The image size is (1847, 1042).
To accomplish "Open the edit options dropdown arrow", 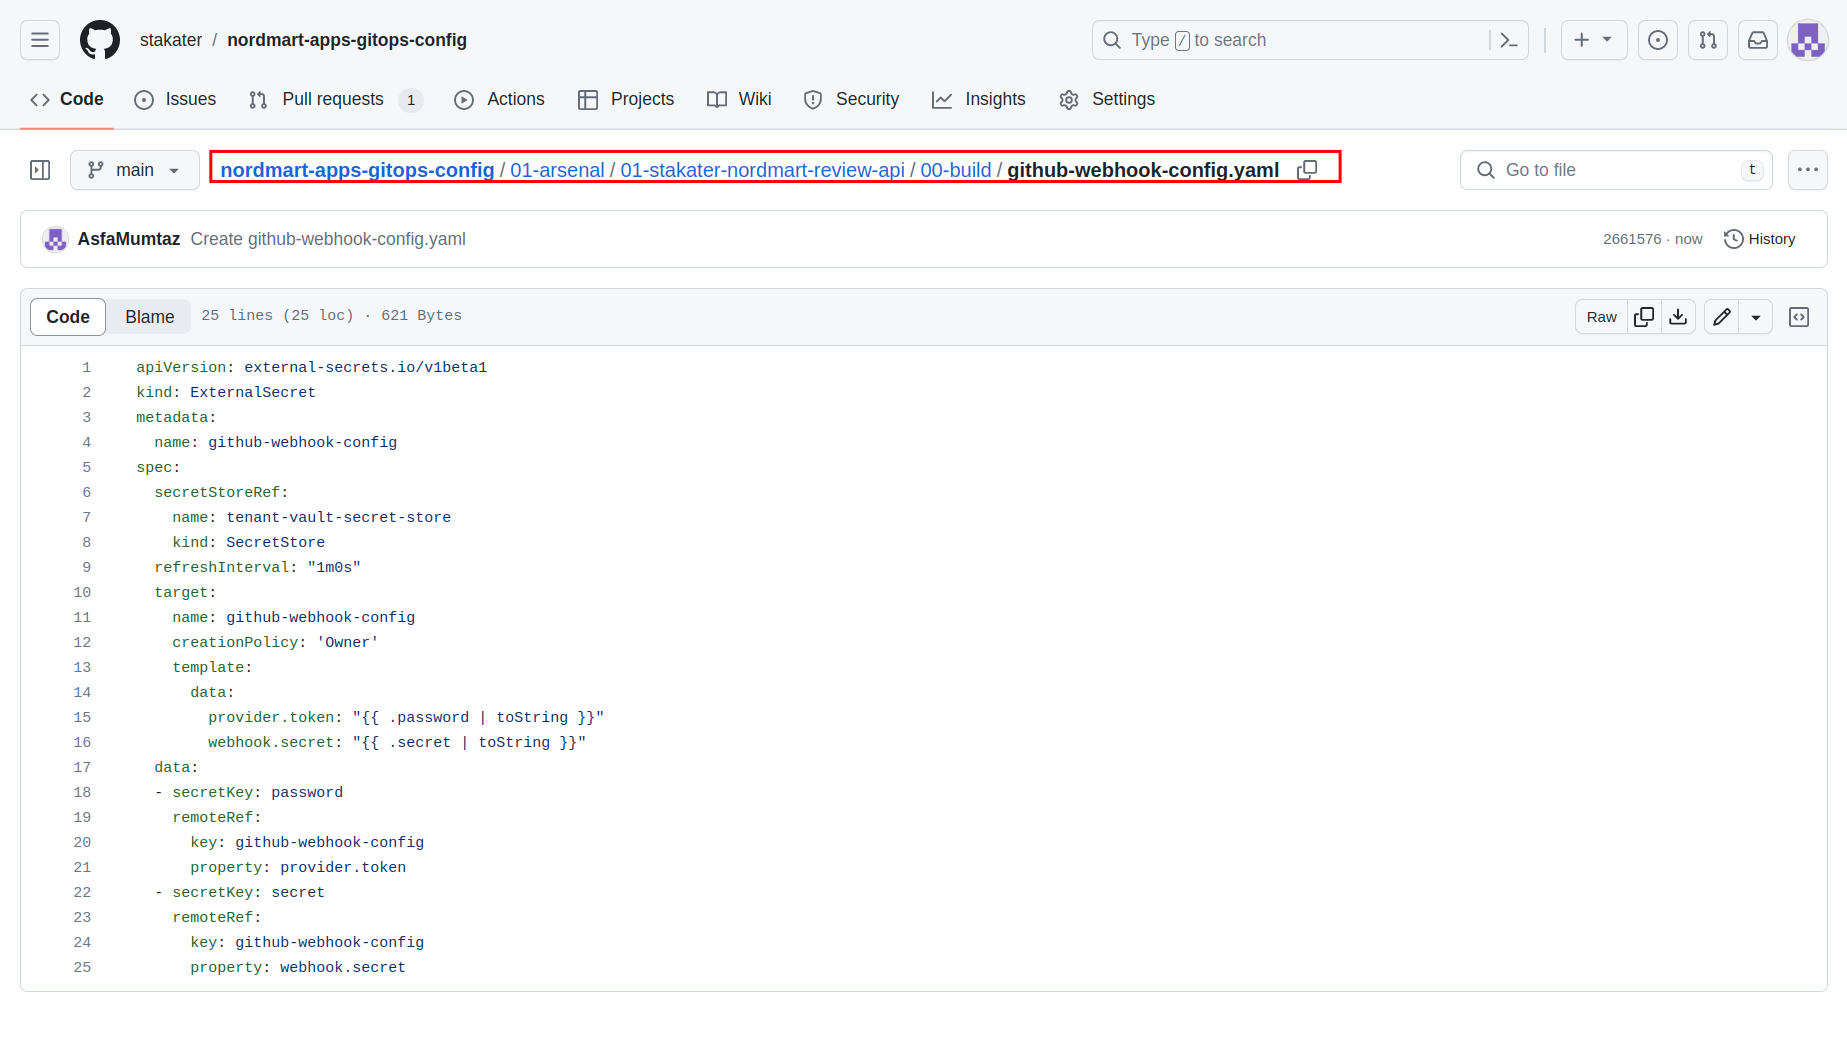I will pos(1756,316).
